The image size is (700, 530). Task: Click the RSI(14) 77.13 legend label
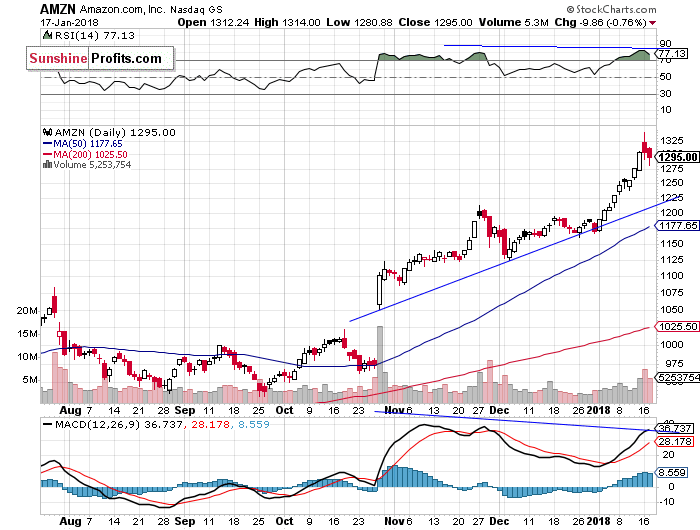[x=95, y=35]
